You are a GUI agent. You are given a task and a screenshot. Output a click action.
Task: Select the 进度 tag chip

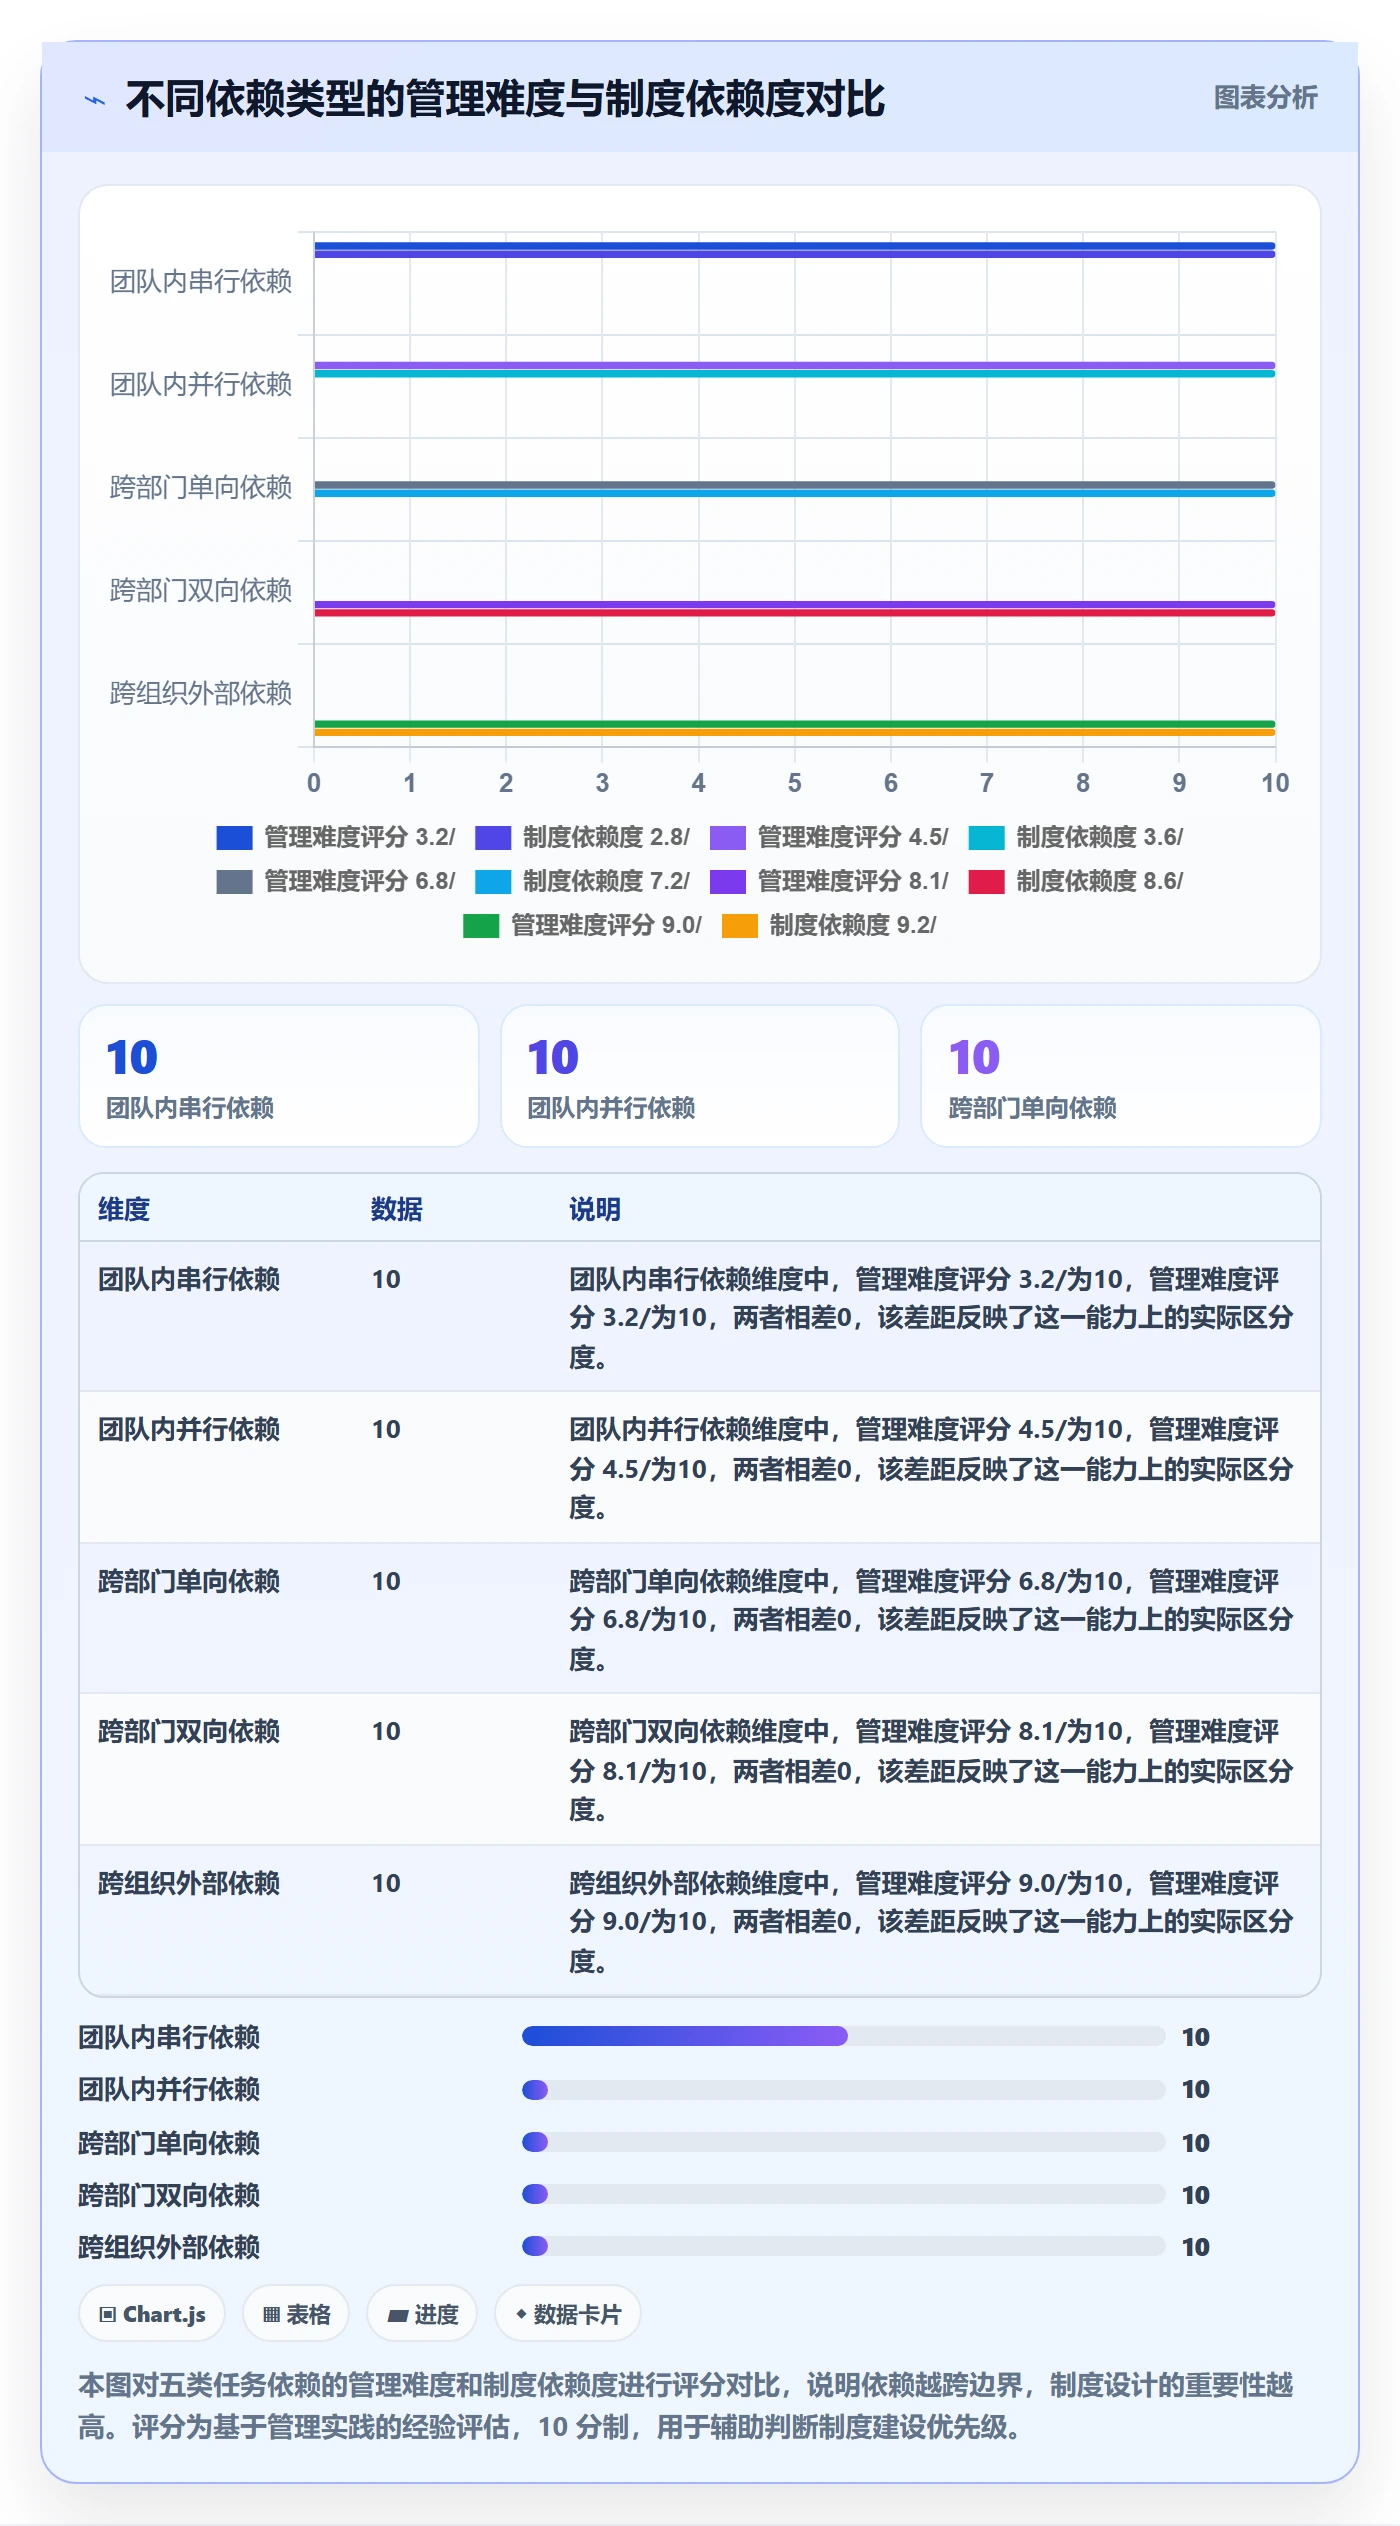point(422,2314)
